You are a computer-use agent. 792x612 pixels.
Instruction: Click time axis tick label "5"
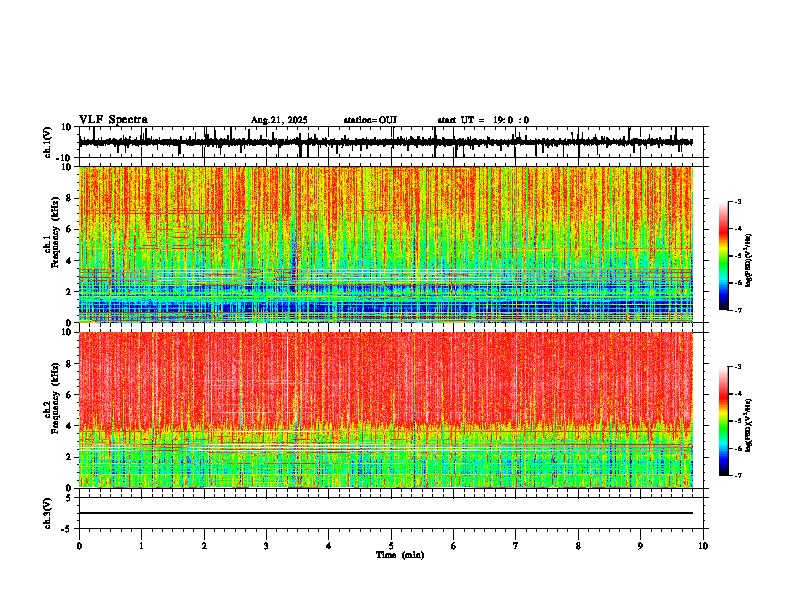click(x=391, y=545)
